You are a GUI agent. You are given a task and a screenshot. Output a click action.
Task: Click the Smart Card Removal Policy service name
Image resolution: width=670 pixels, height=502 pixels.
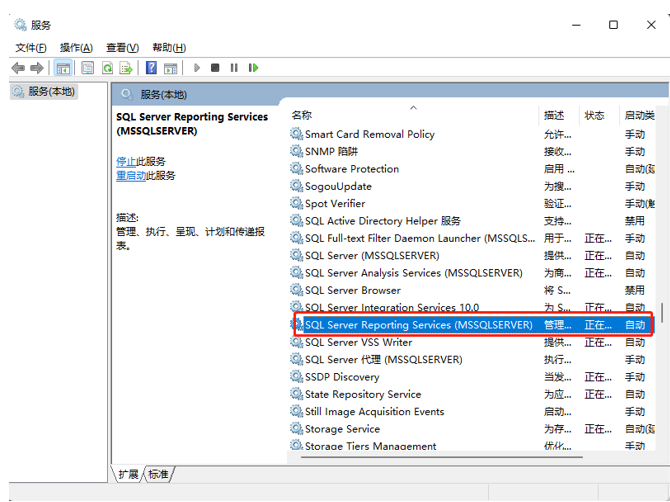tap(370, 134)
